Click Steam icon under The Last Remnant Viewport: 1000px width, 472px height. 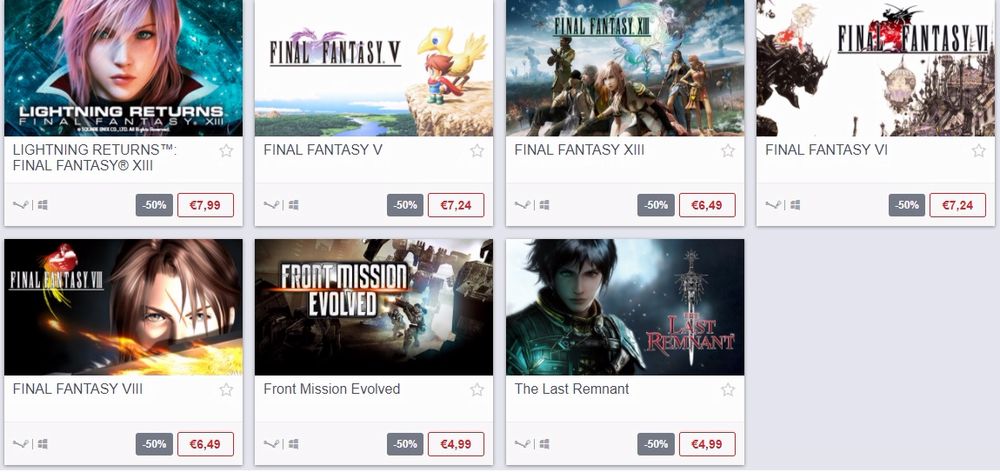coord(522,444)
